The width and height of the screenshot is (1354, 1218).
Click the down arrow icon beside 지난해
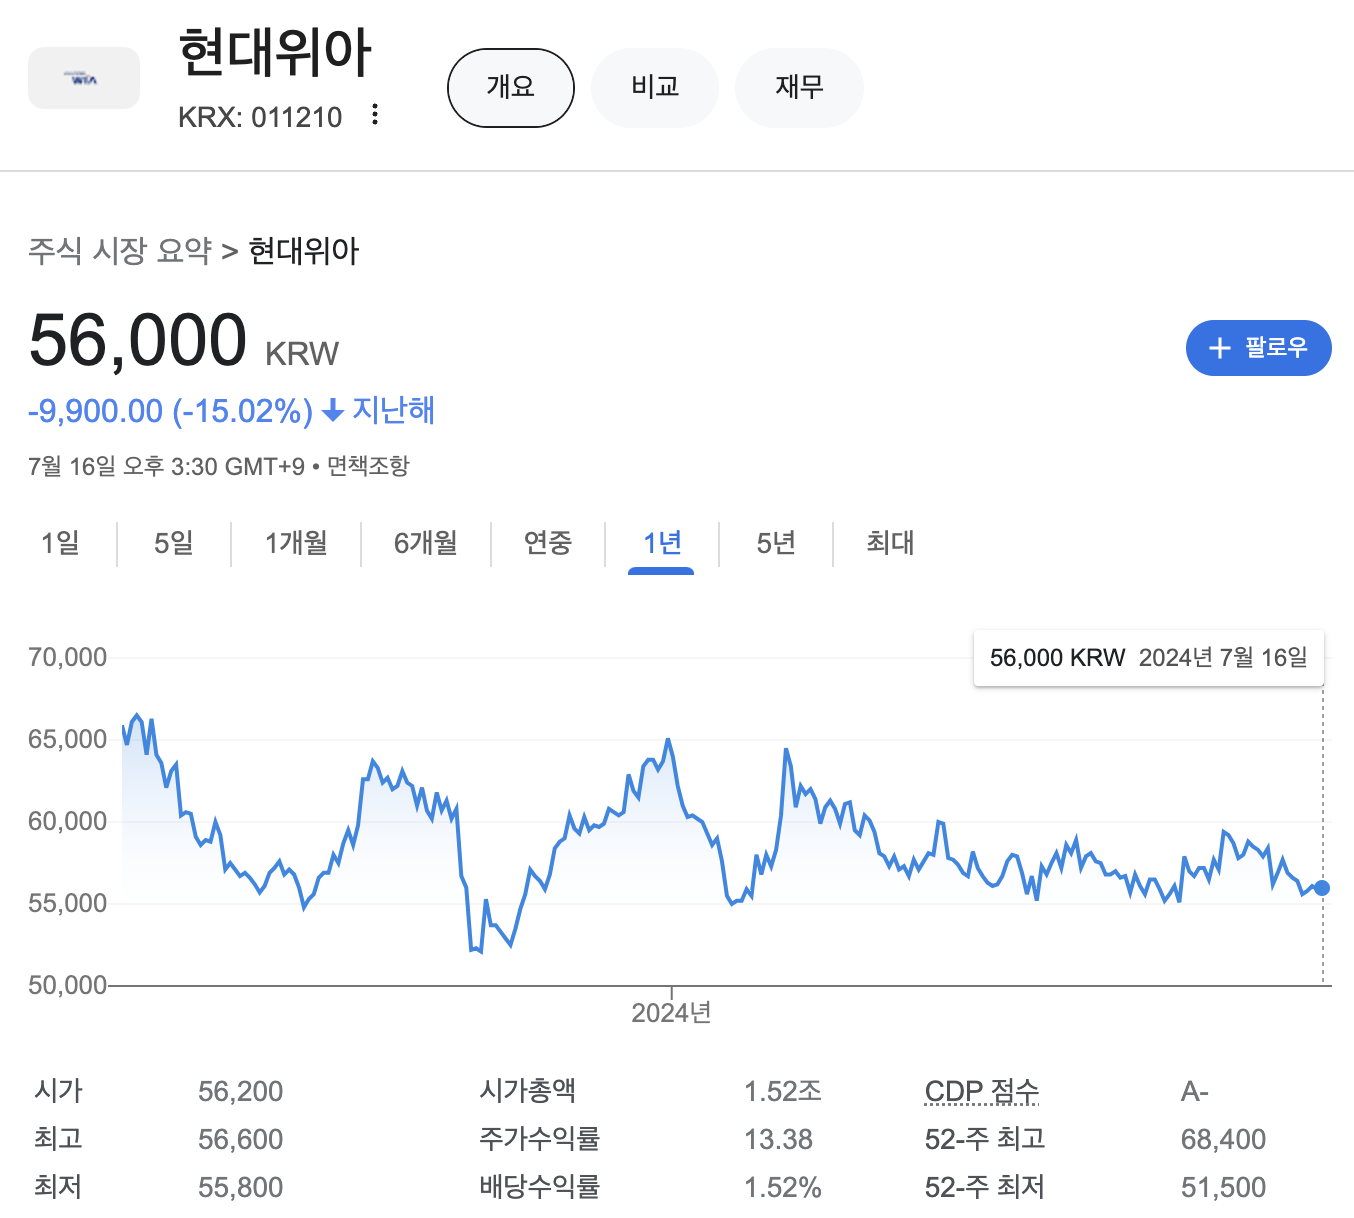tap(334, 411)
